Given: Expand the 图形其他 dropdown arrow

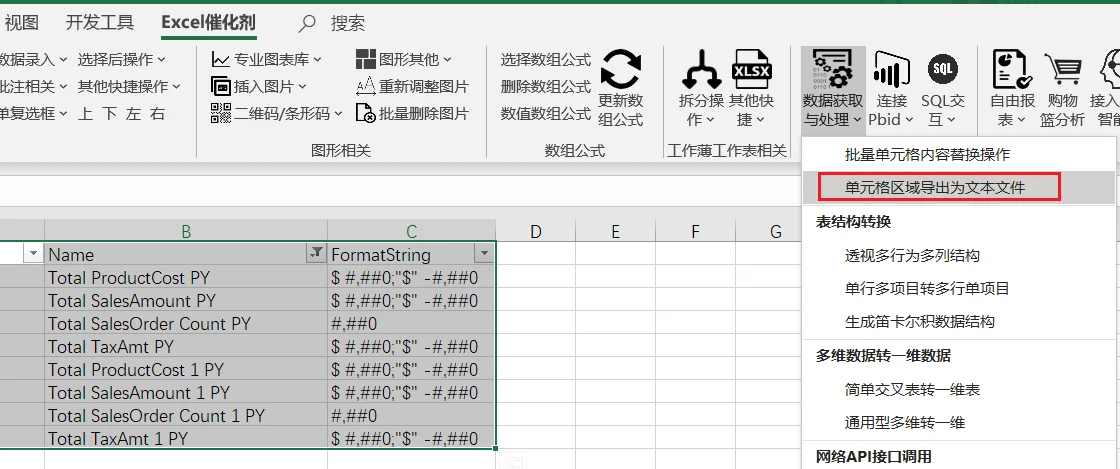Looking at the screenshot, I should tap(447, 60).
